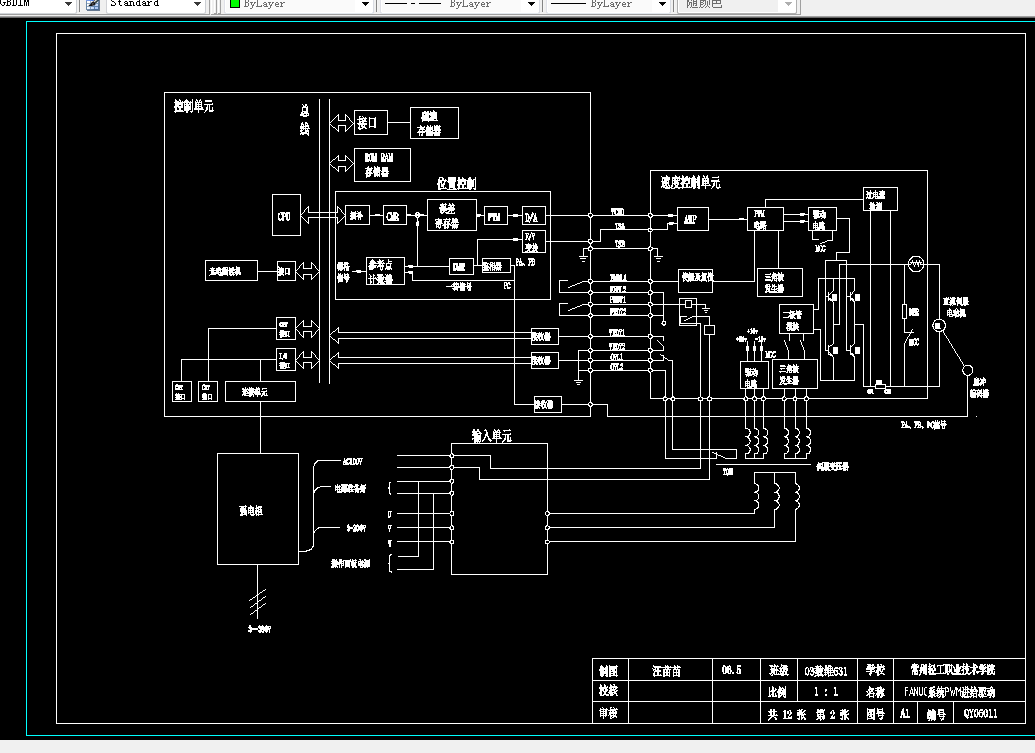
Task: Click the CMR block label
Action: 393,216
